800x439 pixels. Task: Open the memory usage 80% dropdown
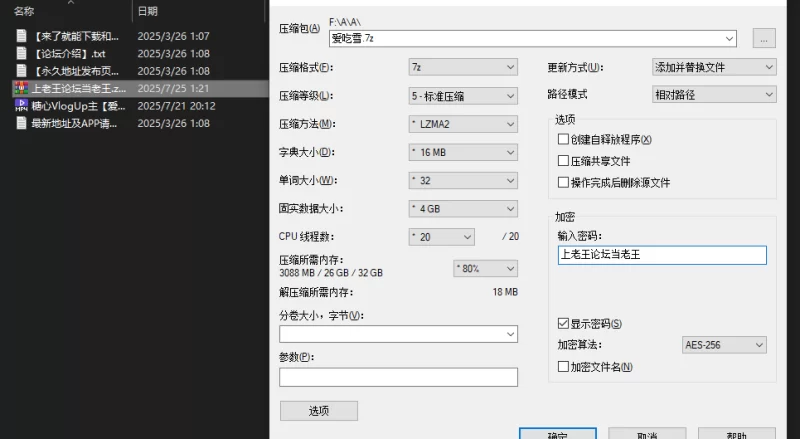pyautogui.click(x=486, y=269)
